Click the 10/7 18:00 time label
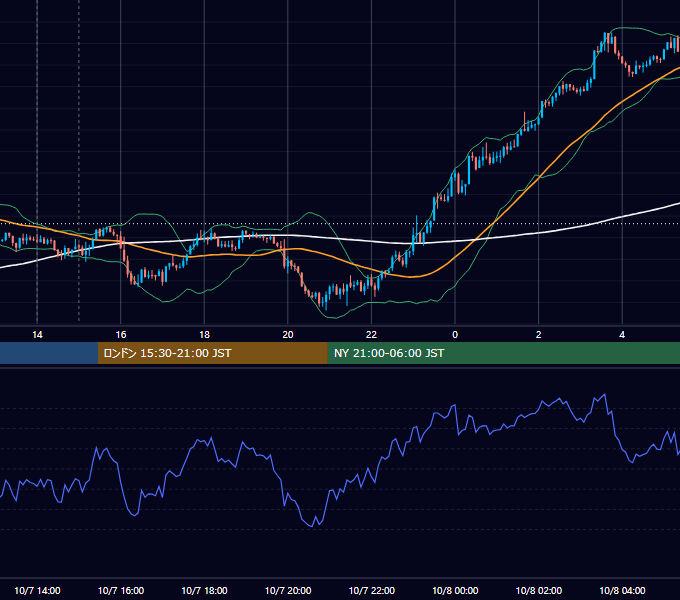The image size is (680, 600). coord(204,590)
